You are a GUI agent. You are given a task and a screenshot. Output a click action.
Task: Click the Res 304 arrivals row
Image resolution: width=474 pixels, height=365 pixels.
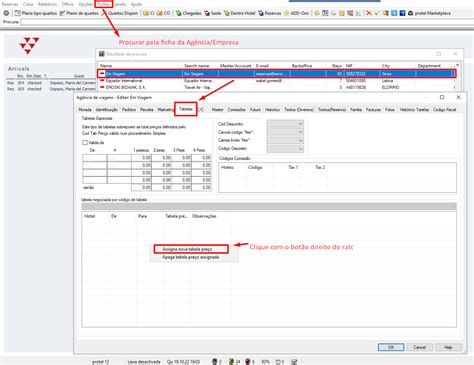(x=51, y=83)
